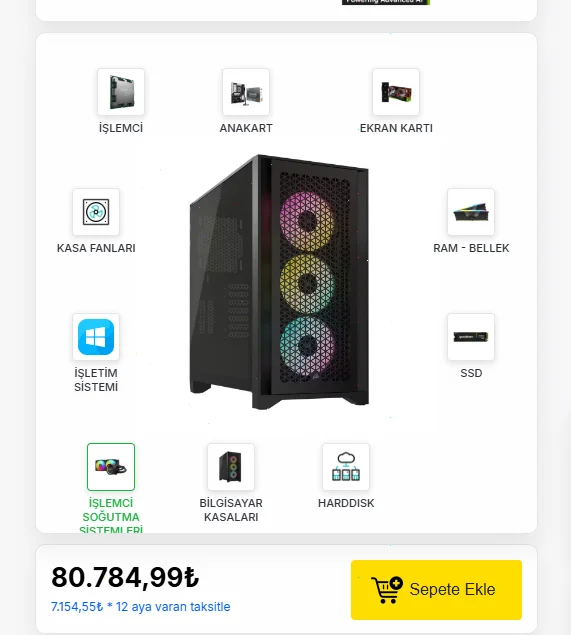Choose the Ekran Kartı graphics card icon
This screenshot has width=571, height=635.
(396, 92)
